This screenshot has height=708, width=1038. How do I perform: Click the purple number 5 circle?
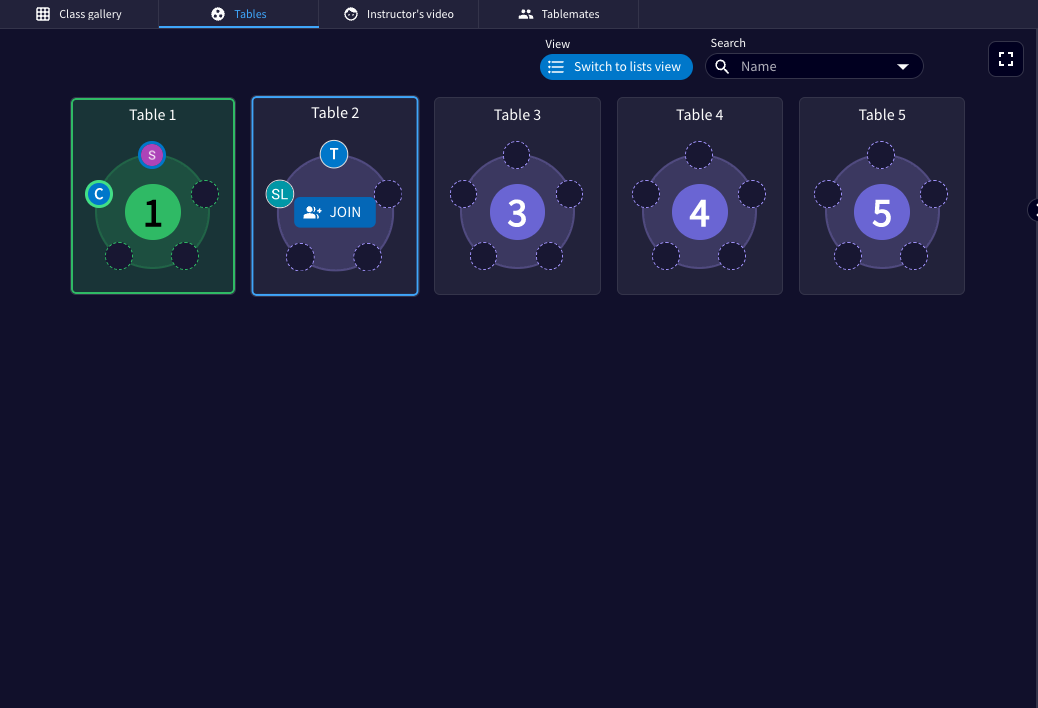coord(882,212)
